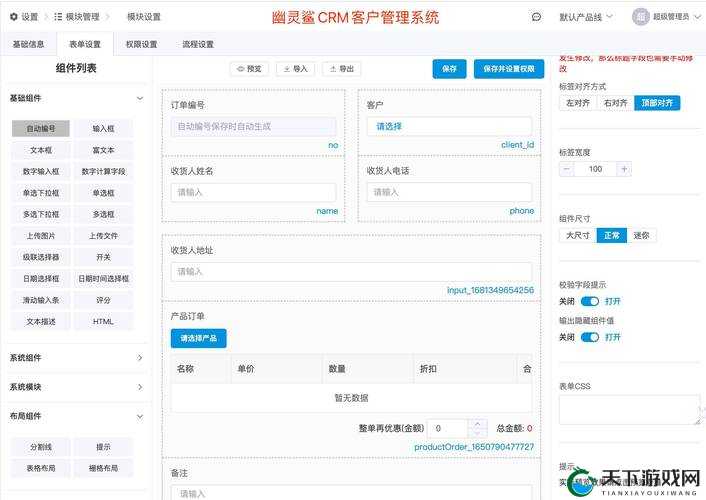Select the 文本框 component
Screen dimensions: 706x500
[x=41, y=150]
